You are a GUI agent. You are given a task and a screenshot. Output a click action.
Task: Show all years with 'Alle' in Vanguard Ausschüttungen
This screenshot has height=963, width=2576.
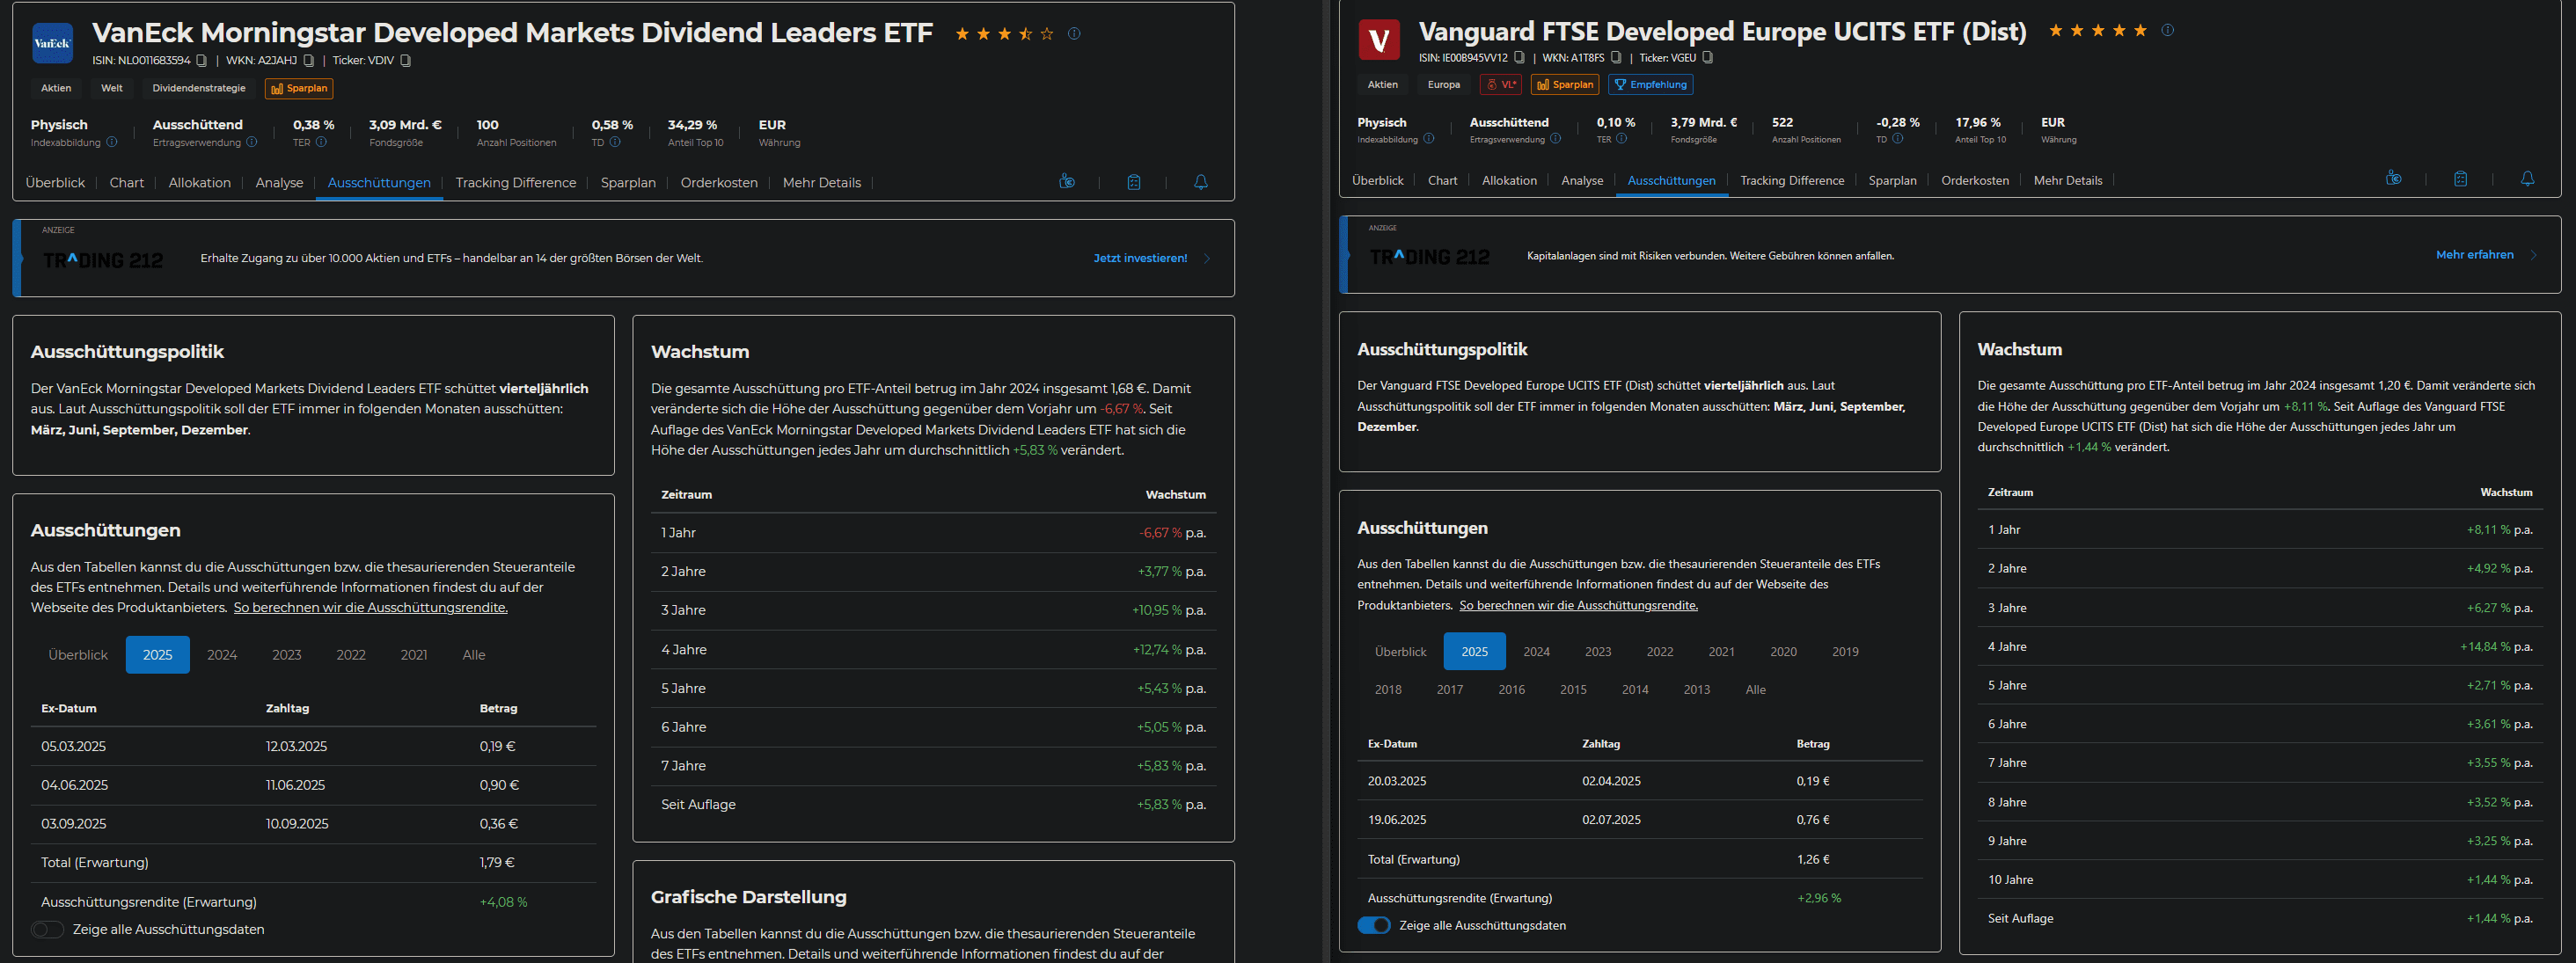tap(1755, 690)
